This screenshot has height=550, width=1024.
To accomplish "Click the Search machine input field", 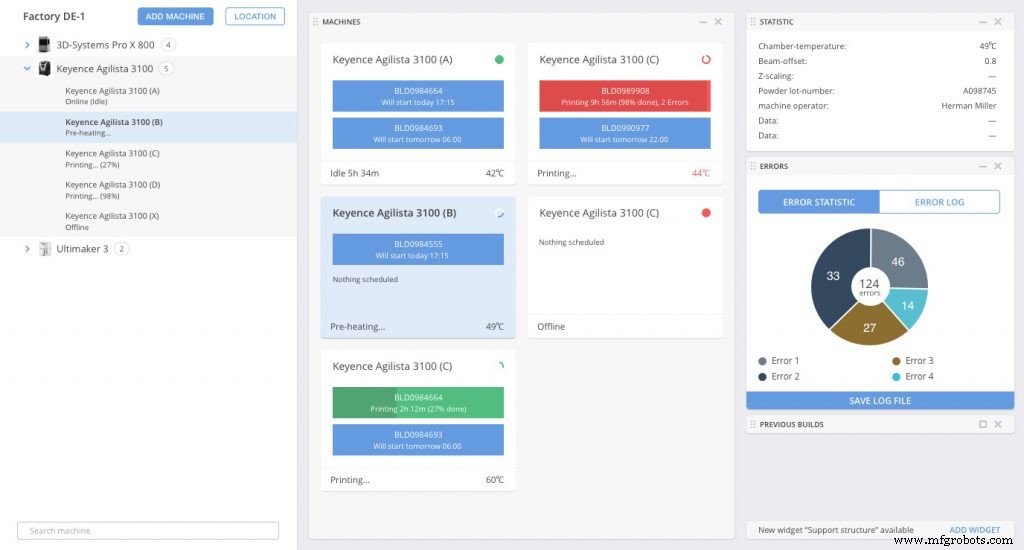I will coord(148,531).
